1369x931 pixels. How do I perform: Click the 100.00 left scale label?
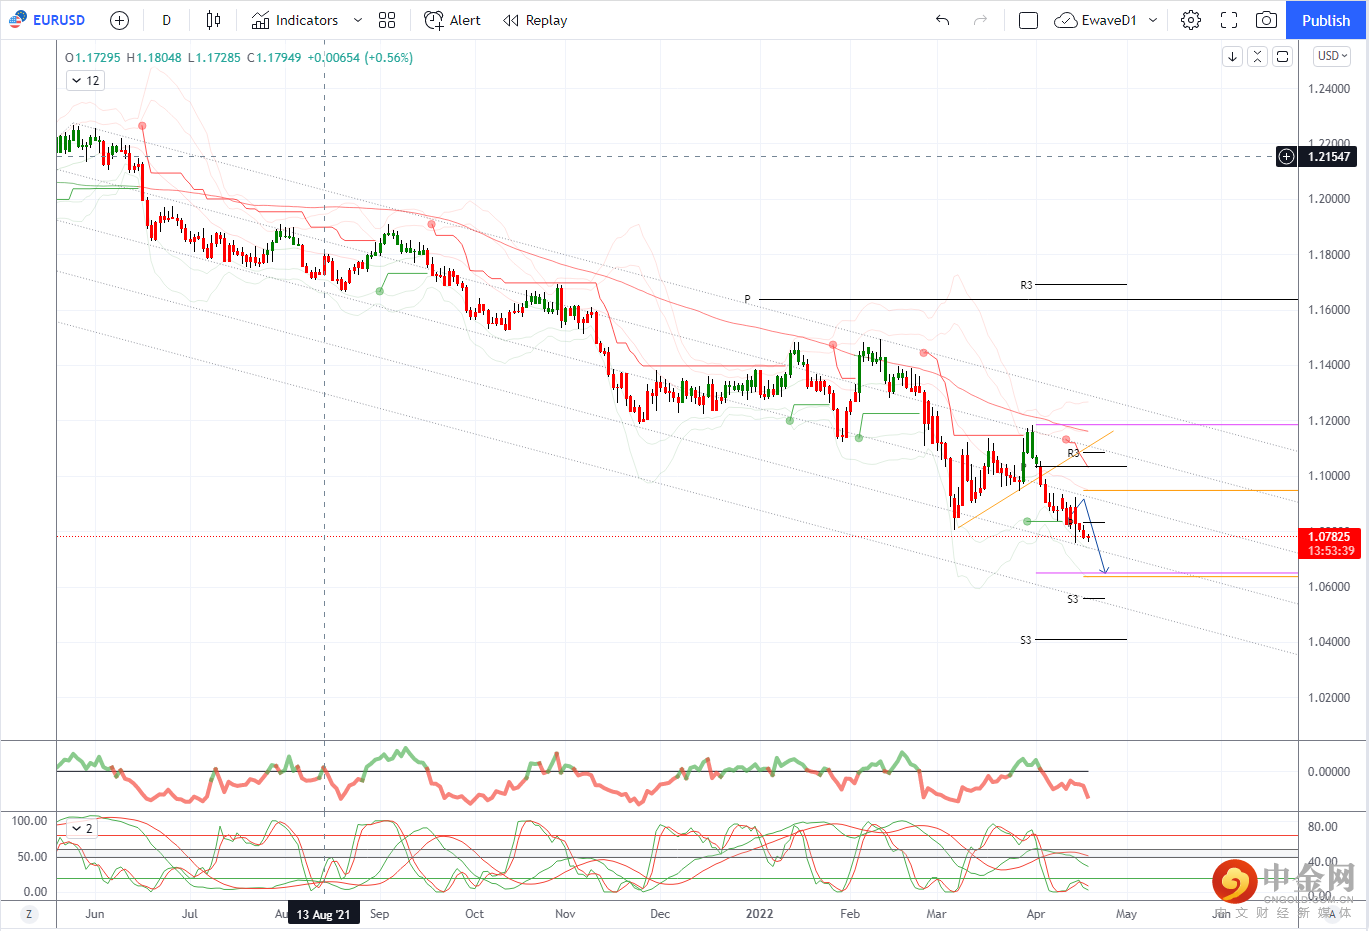[29, 821]
